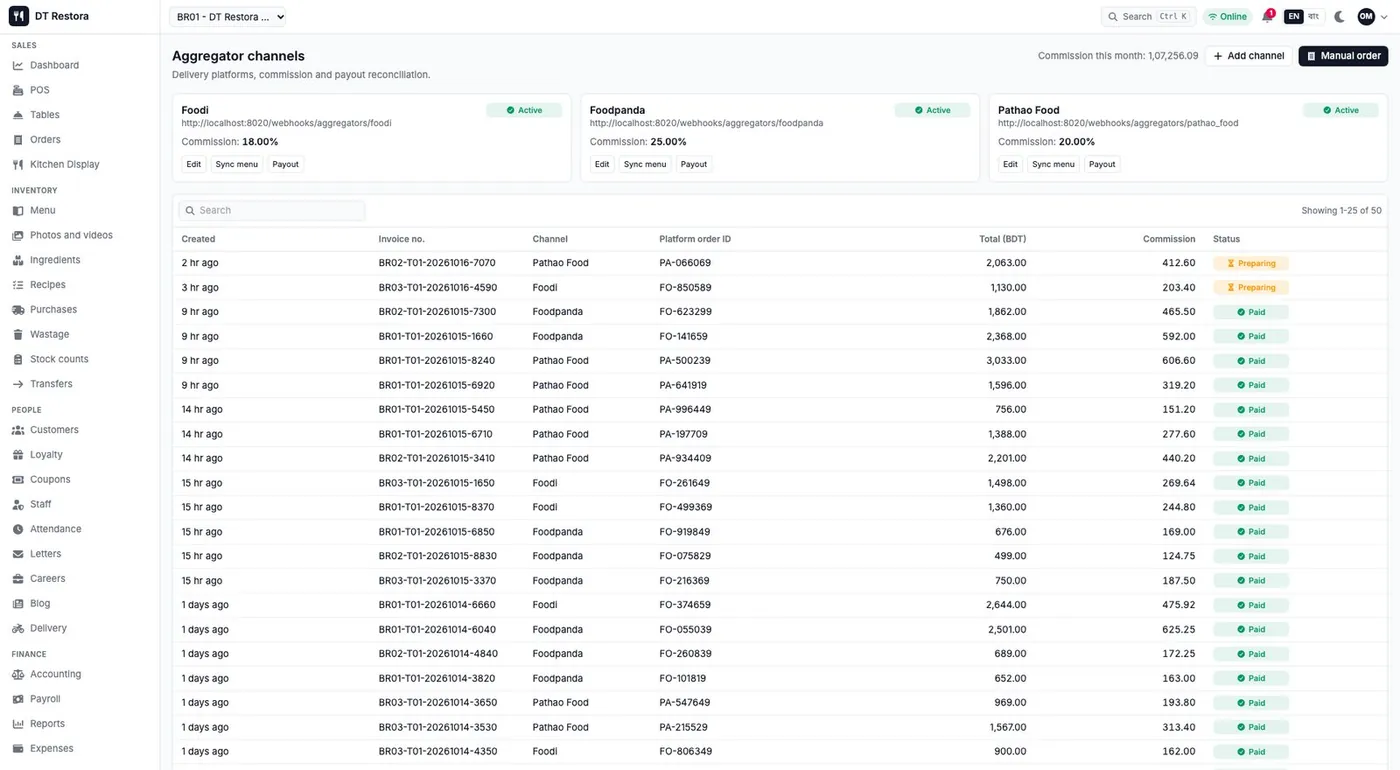
Task: Click the Attendance clock icon
Action: (18, 529)
